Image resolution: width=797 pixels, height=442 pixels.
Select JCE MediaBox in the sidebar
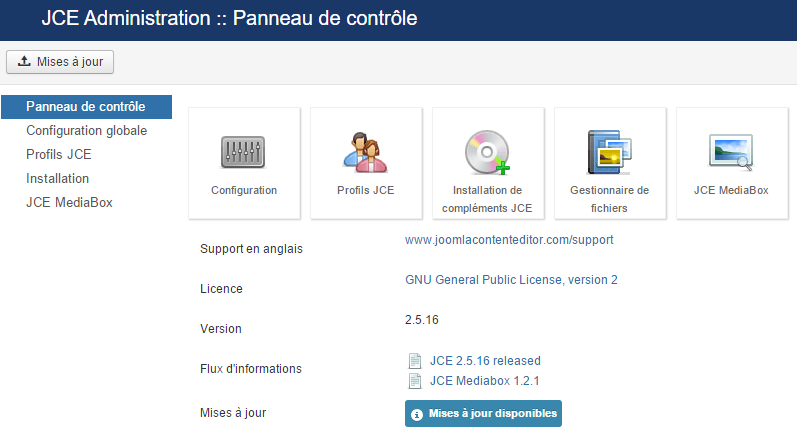[x=70, y=203]
